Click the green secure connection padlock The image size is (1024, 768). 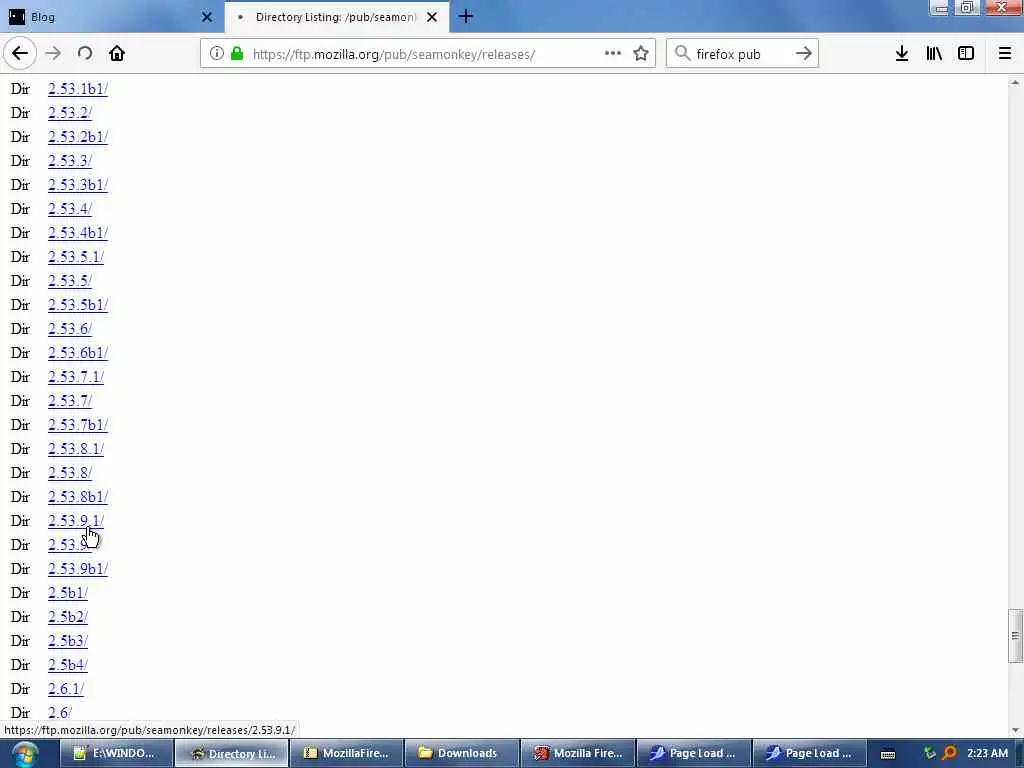coord(237,54)
